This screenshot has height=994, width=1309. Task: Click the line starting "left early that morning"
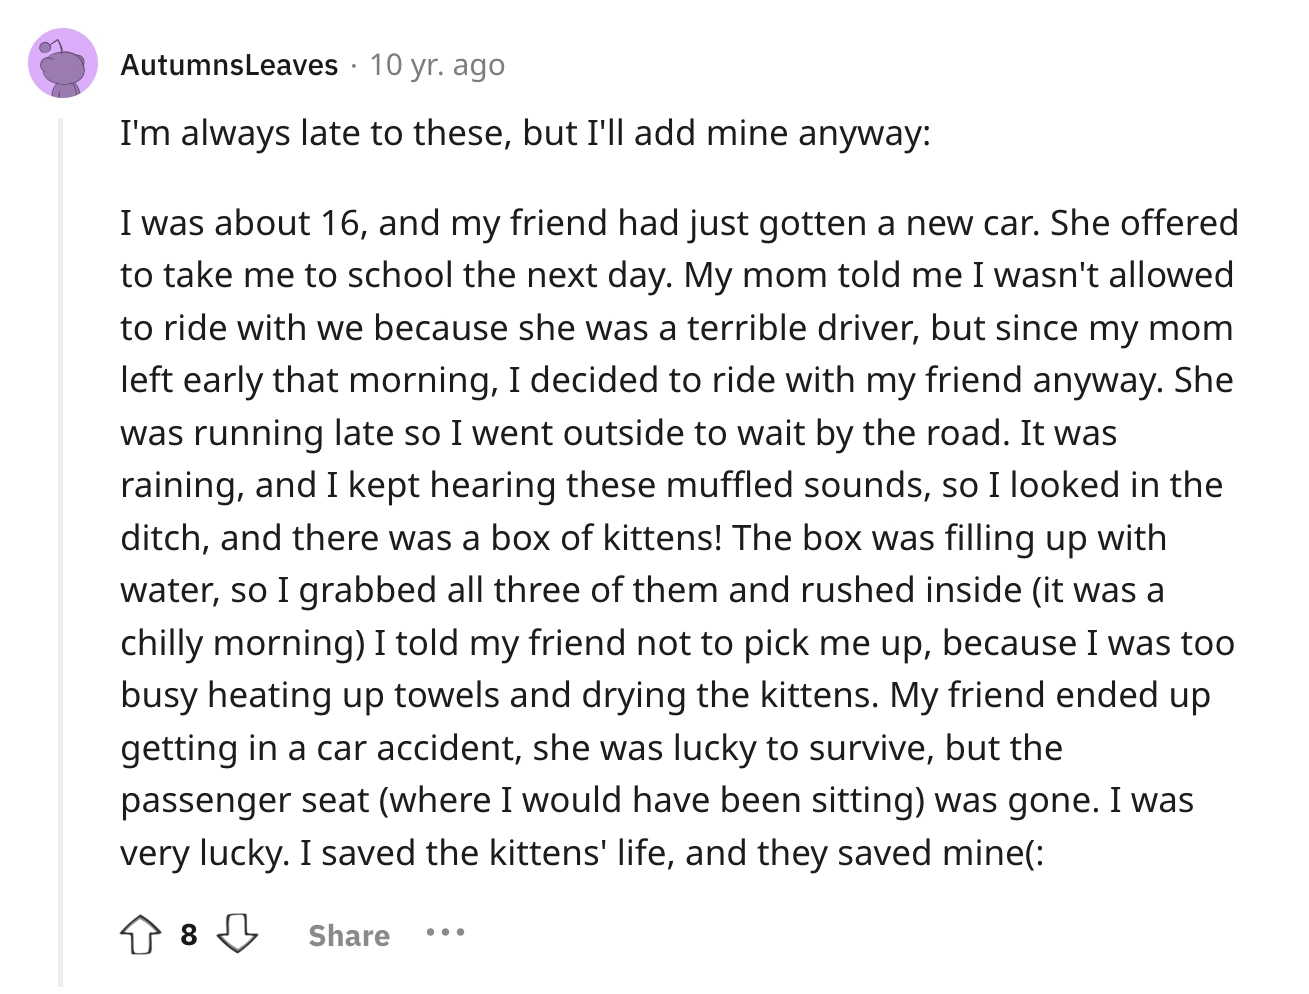pyautogui.click(x=676, y=380)
